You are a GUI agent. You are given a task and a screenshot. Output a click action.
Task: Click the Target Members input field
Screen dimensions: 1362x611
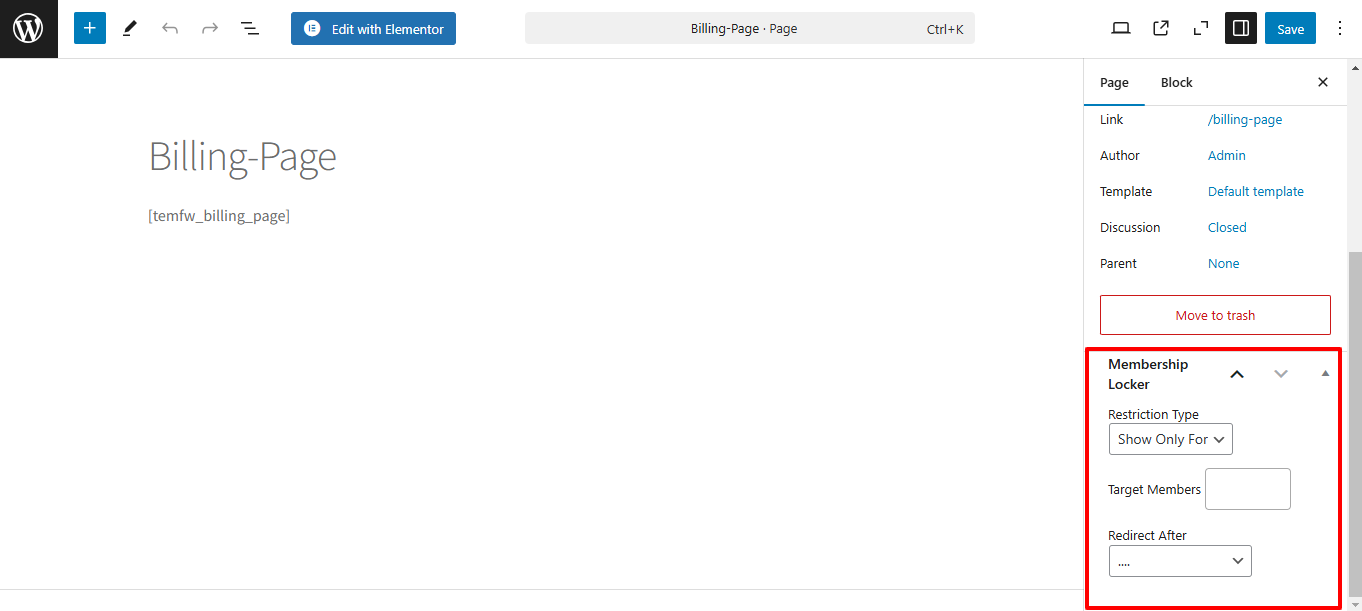pyautogui.click(x=1247, y=489)
